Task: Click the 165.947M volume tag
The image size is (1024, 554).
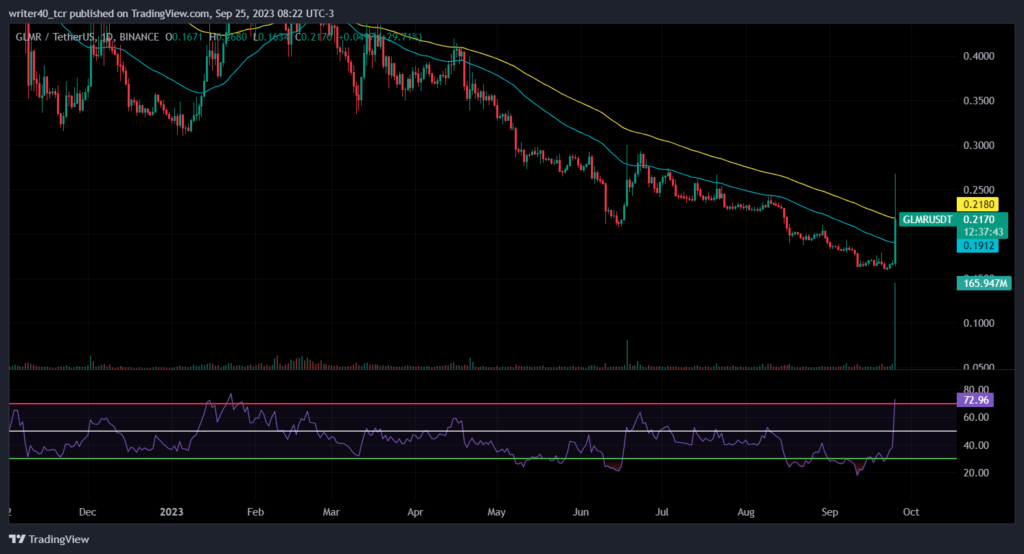Action: coord(984,283)
